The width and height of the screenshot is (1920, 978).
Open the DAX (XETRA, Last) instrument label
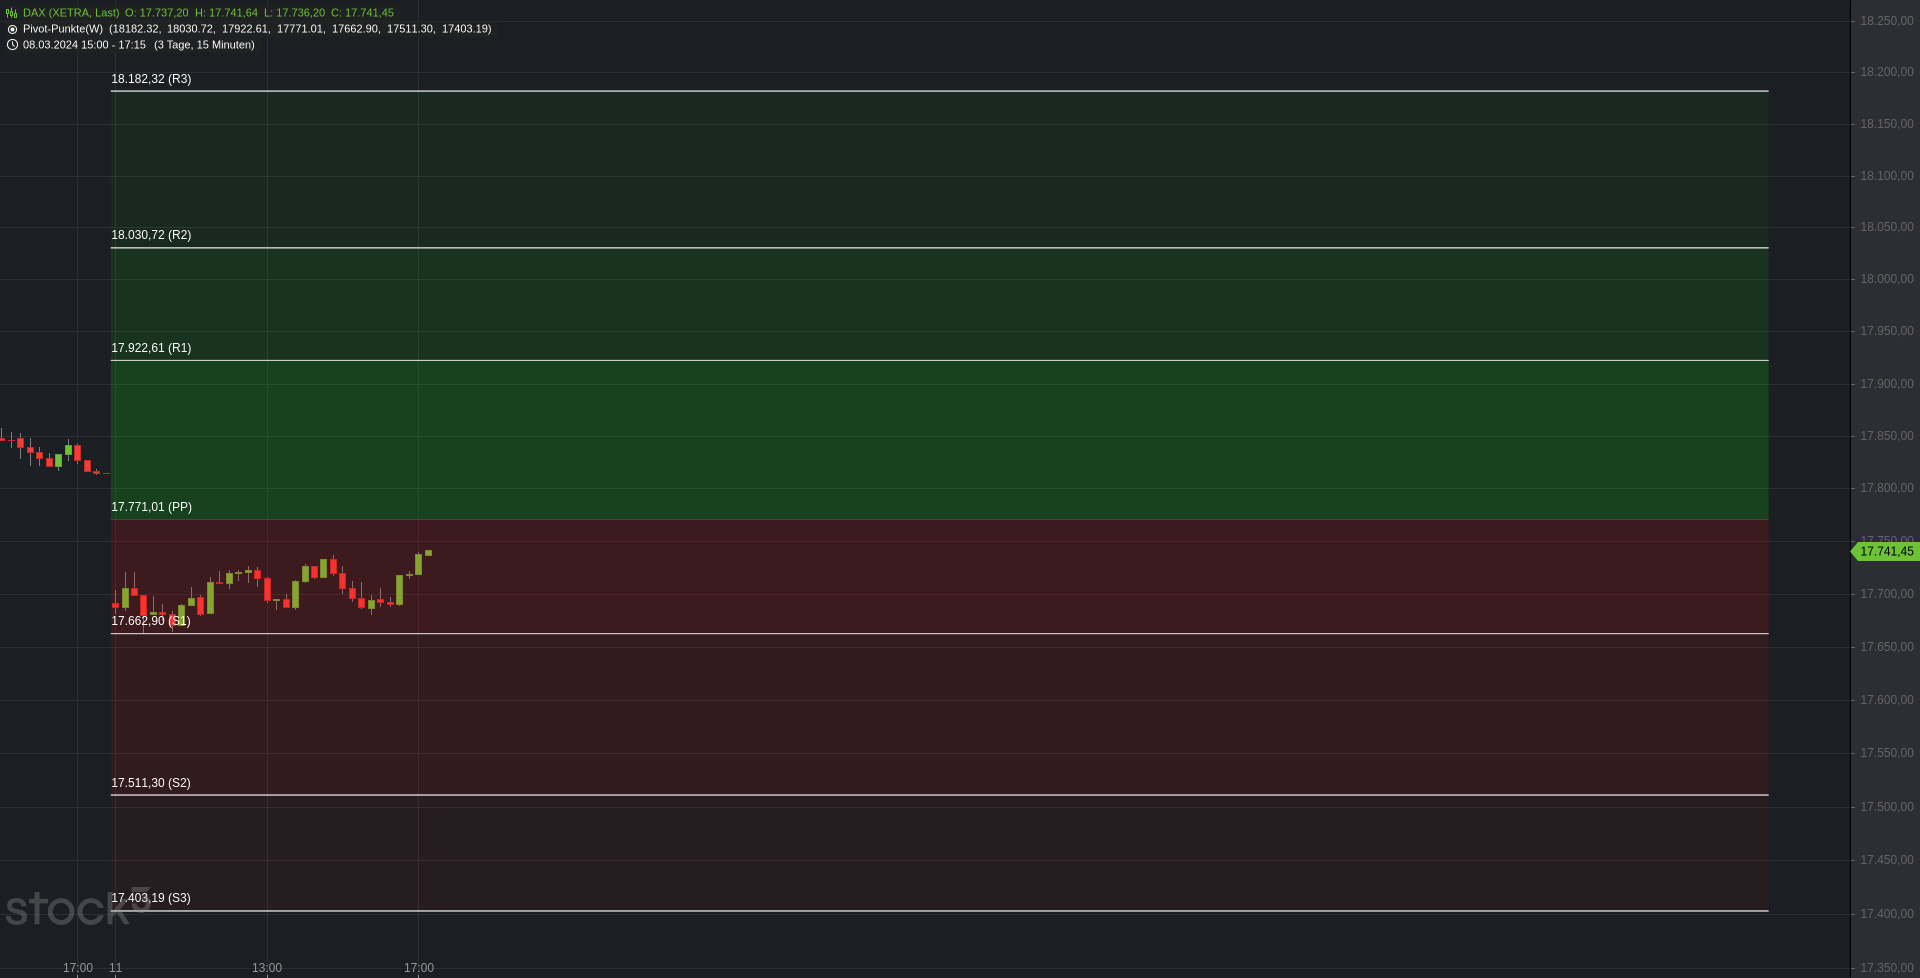[71, 13]
